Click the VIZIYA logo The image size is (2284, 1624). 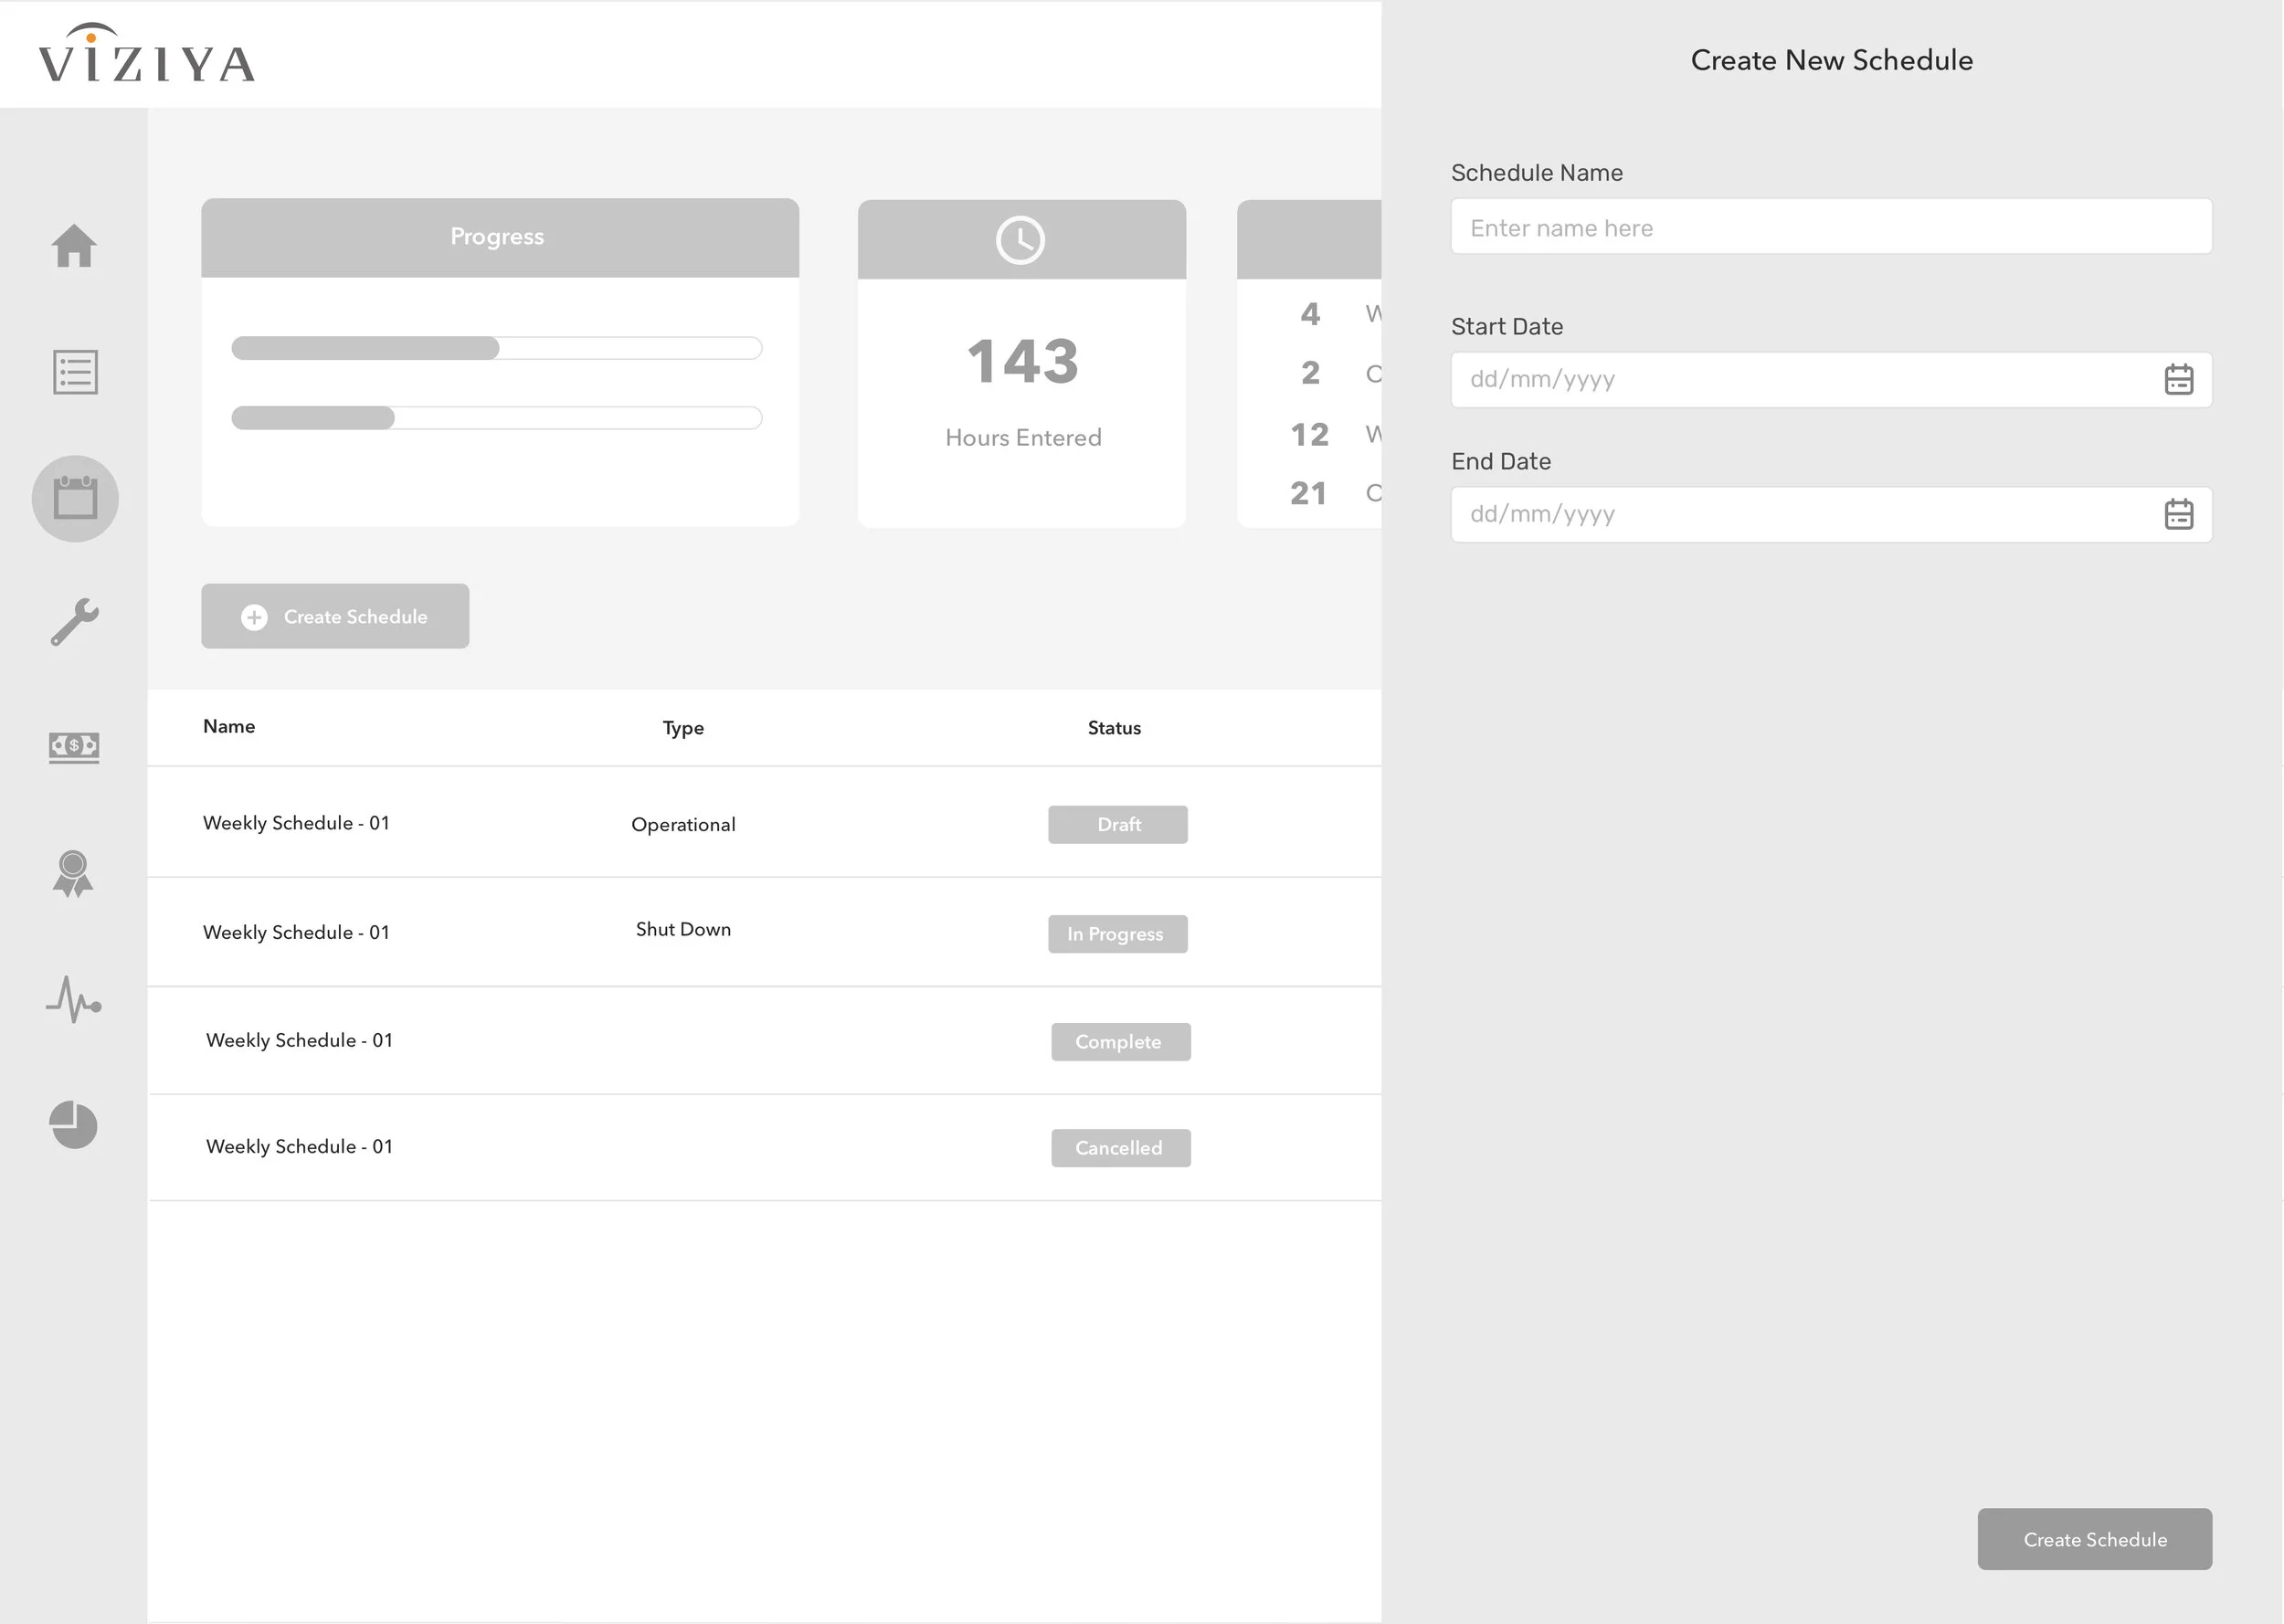[x=147, y=55]
